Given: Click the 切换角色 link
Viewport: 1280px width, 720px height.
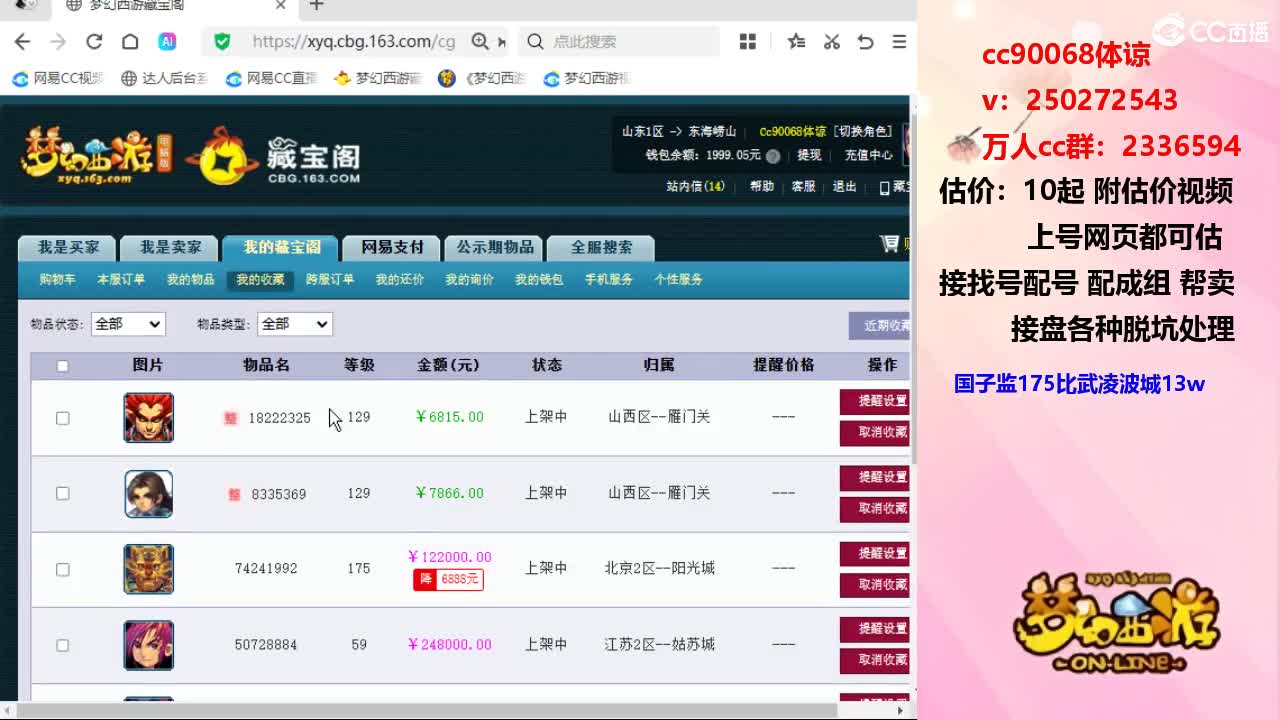Looking at the screenshot, I should coord(862,132).
